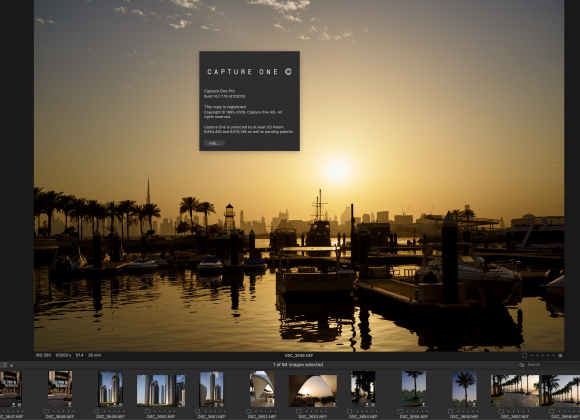Screen dimensions: 580x420
Task: Set rating on the dots under DSC_3653
Action: coord(316,411)
